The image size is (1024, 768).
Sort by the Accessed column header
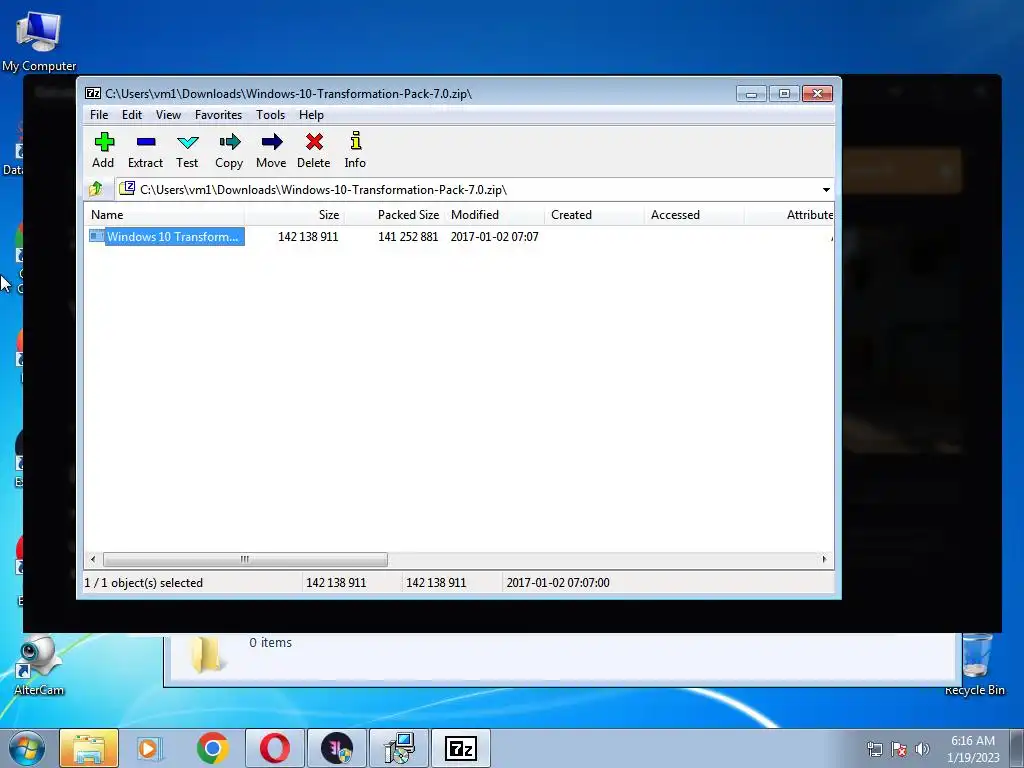[x=694, y=215]
